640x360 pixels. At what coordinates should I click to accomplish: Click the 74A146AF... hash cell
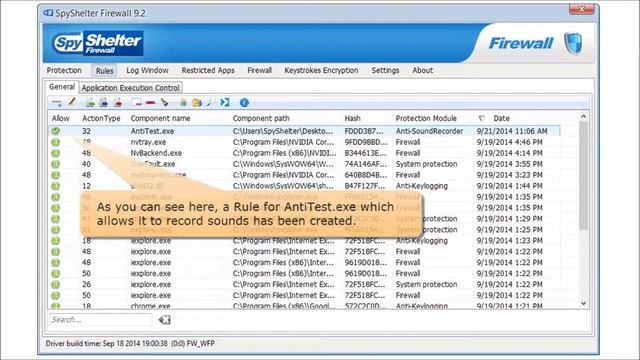[x=366, y=164]
